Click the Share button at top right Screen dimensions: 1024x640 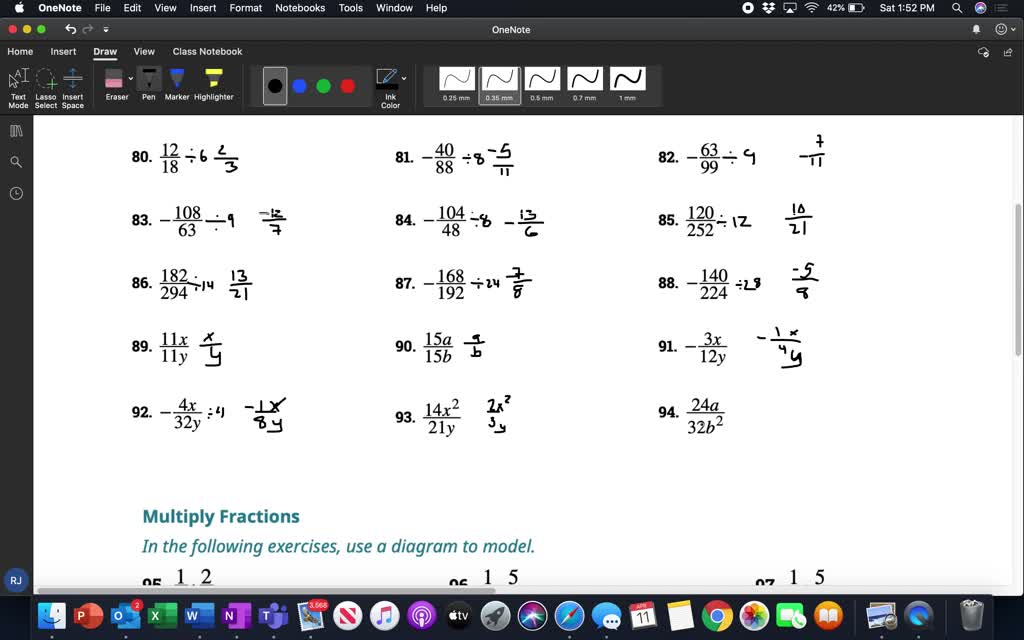(1007, 51)
